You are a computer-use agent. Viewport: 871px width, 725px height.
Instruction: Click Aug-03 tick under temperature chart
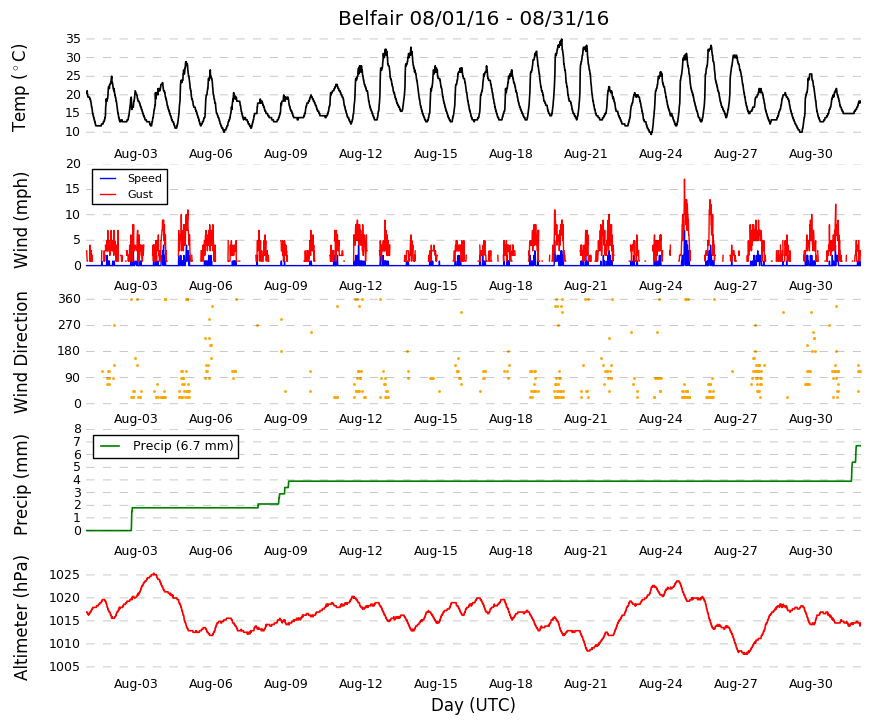(136, 154)
